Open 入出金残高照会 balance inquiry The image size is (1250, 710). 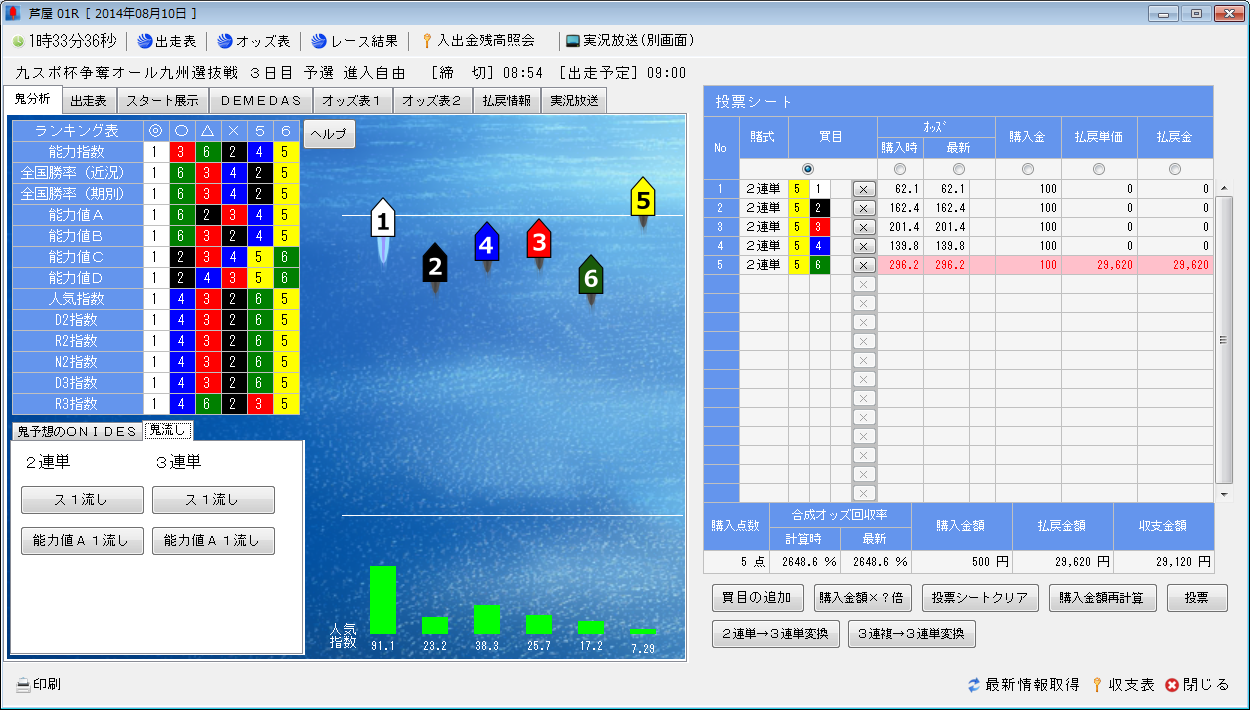tap(478, 41)
